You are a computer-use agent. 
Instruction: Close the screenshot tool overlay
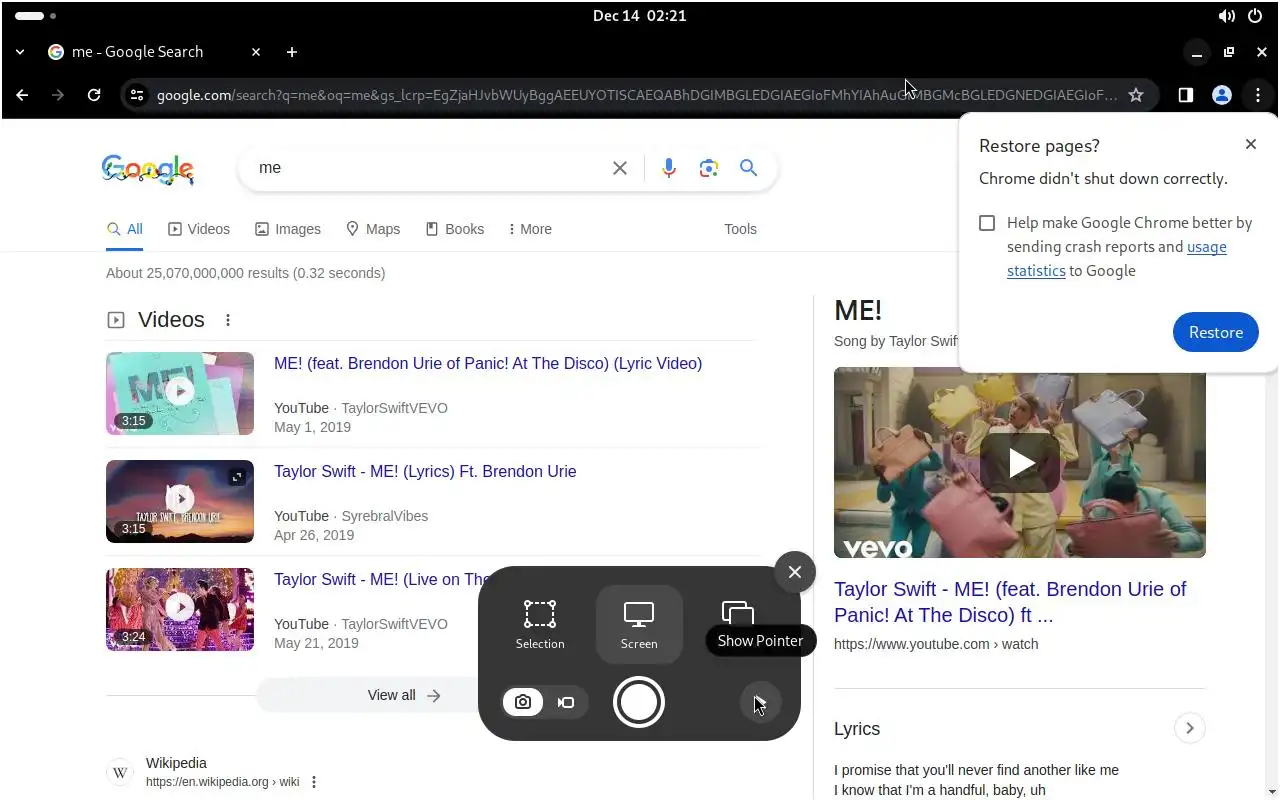(795, 572)
